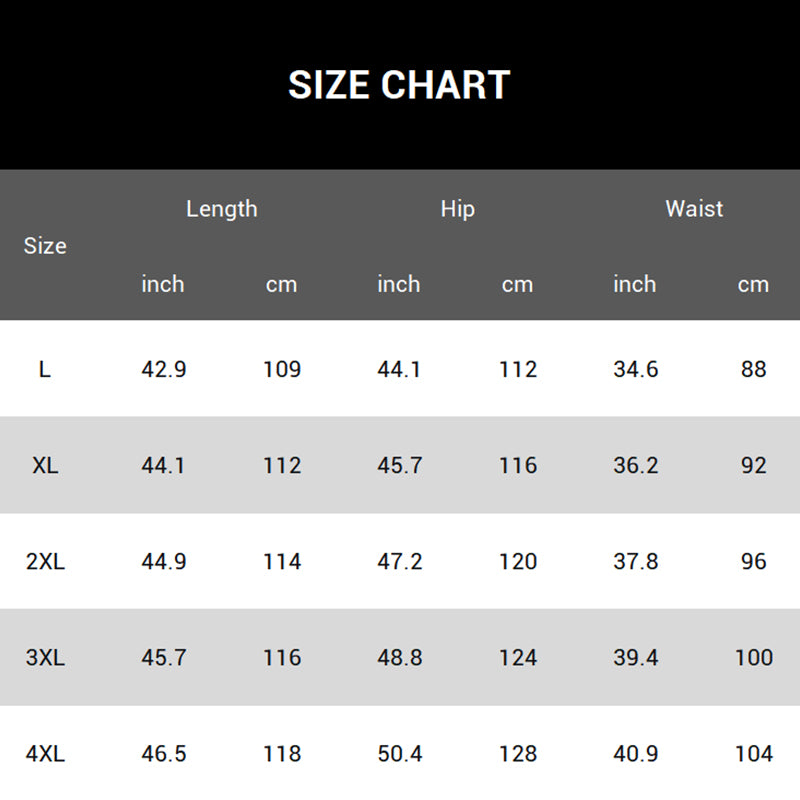800x800 pixels.
Task: Select the 3XL size row label
Action: pyautogui.click(x=45, y=657)
